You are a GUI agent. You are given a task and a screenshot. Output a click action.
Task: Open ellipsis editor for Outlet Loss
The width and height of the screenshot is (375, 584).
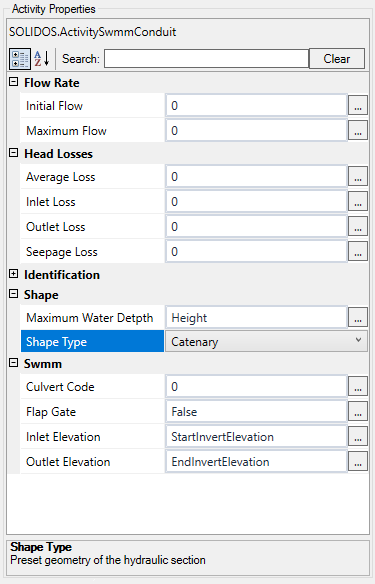[x=358, y=226]
